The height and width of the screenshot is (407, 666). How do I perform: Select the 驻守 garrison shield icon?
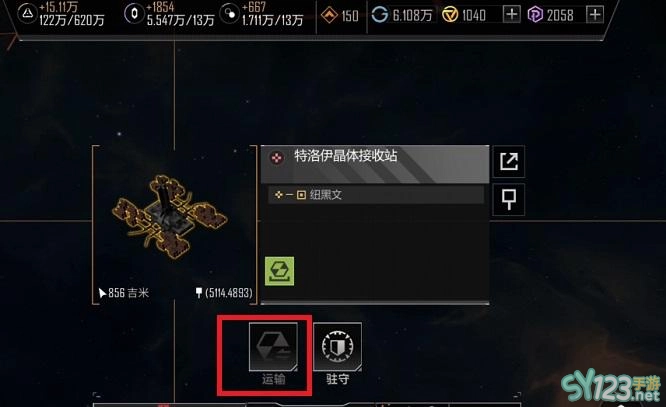[337, 346]
